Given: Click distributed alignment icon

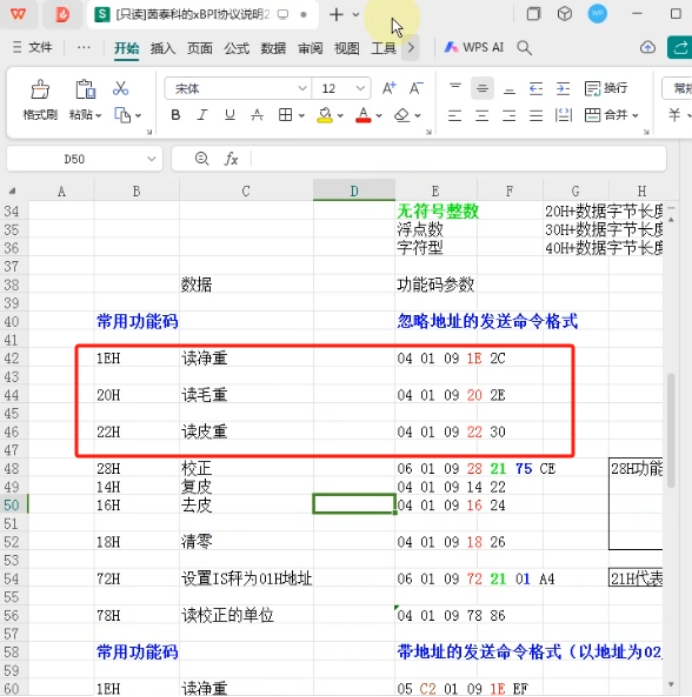Looking at the screenshot, I should coord(563,116).
